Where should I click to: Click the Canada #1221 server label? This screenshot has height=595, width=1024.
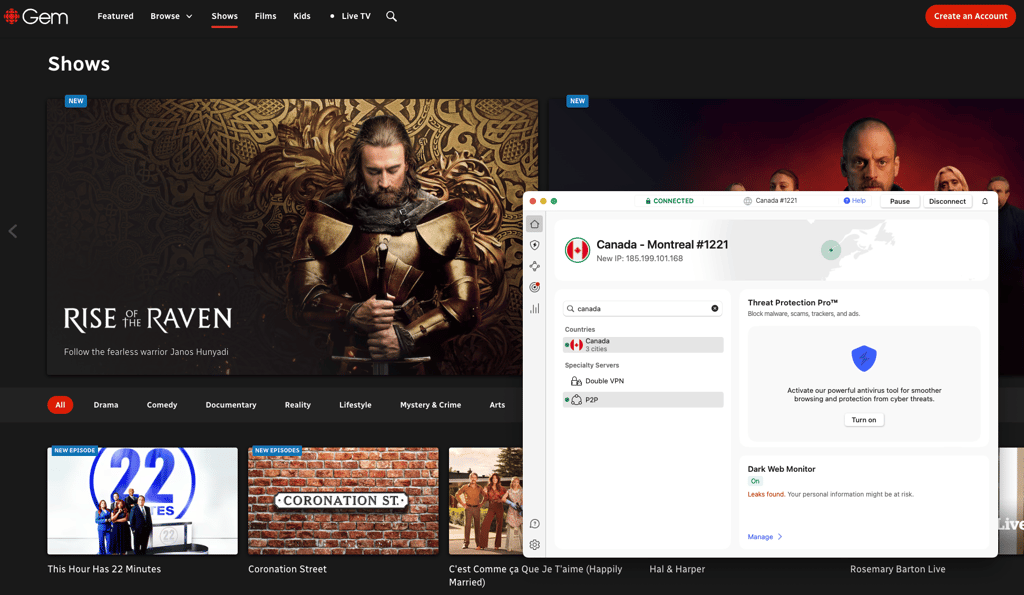[x=776, y=201]
